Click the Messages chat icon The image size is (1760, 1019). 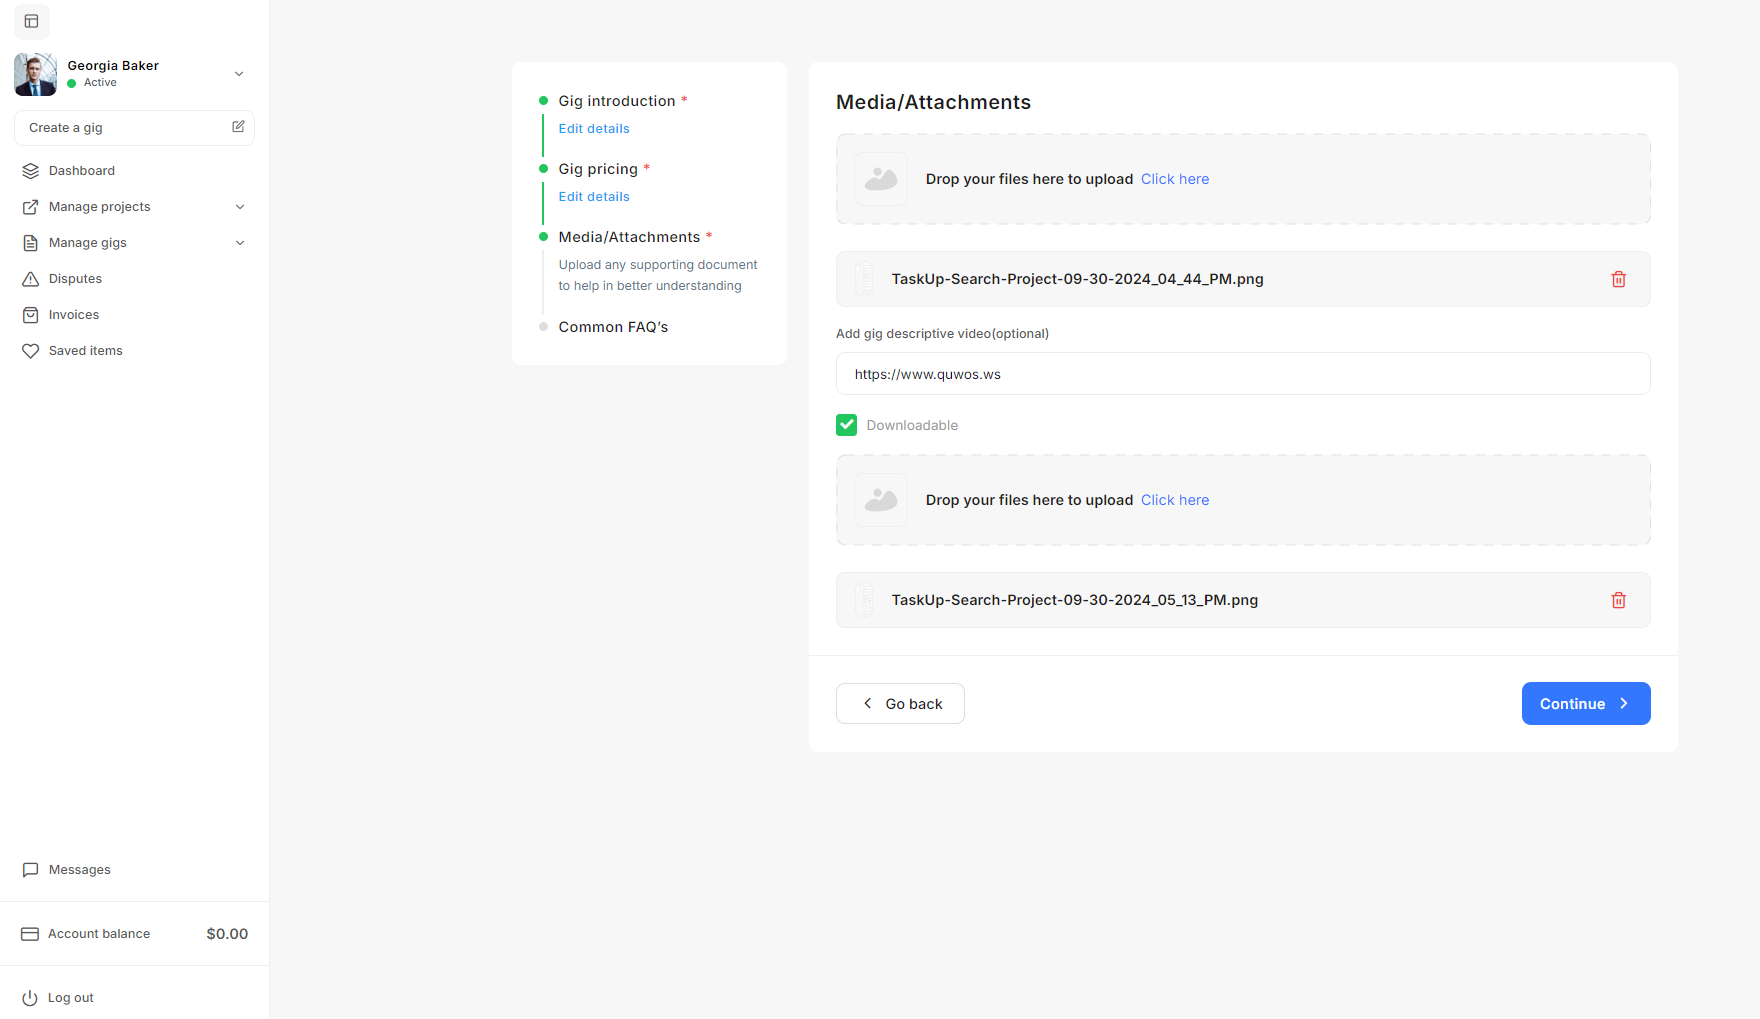(x=31, y=870)
